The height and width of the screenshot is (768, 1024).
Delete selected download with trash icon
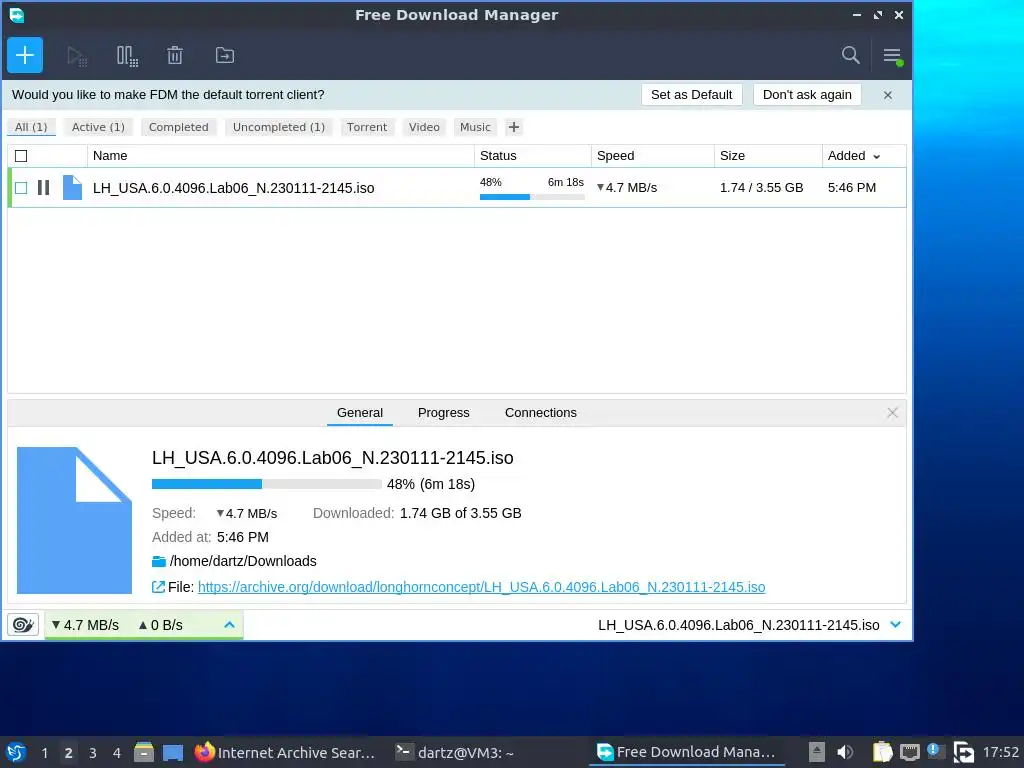(175, 56)
